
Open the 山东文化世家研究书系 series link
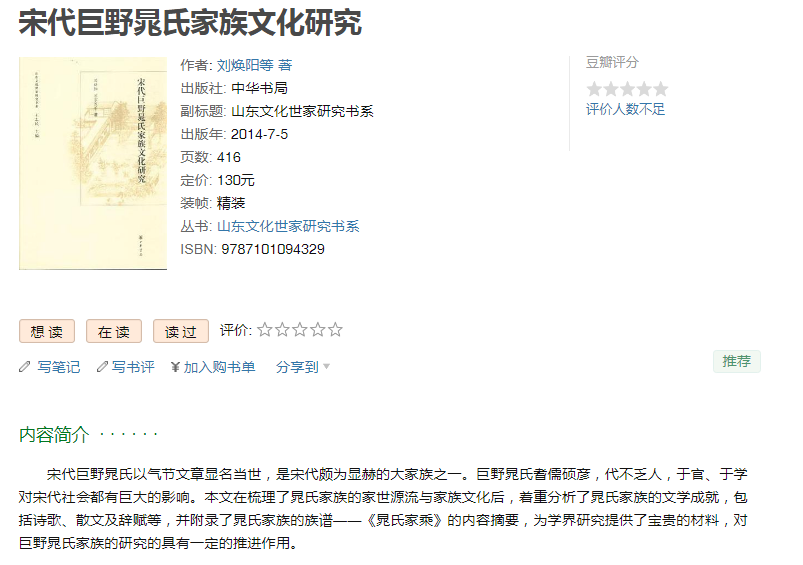coord(288,226)
